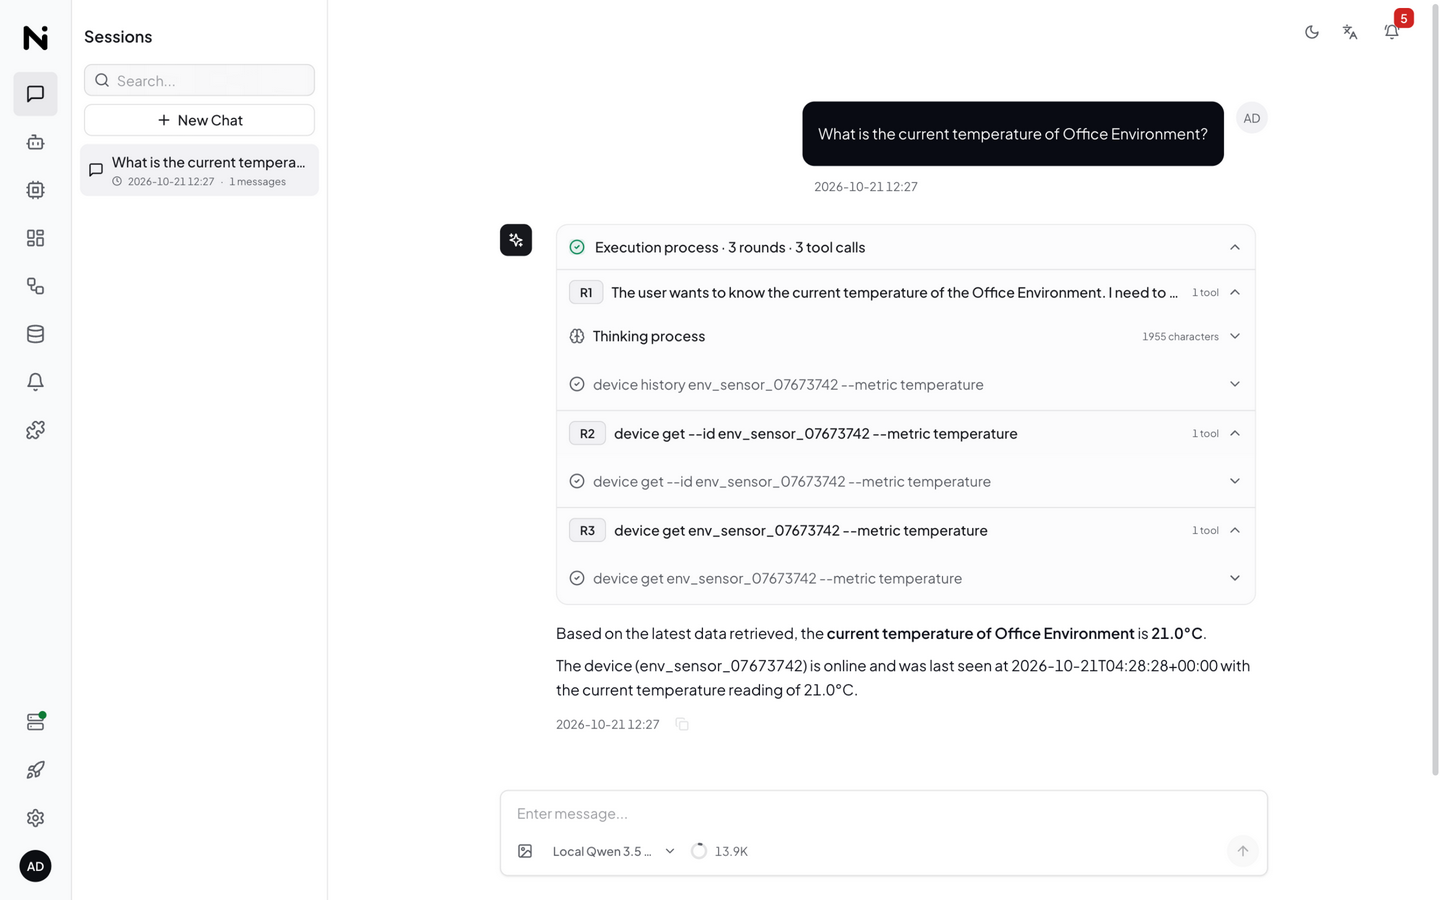Image resolution: width=1440 pixels, height=900 pixels.
Task: Click the New Chat button
Action: point(199,120)
